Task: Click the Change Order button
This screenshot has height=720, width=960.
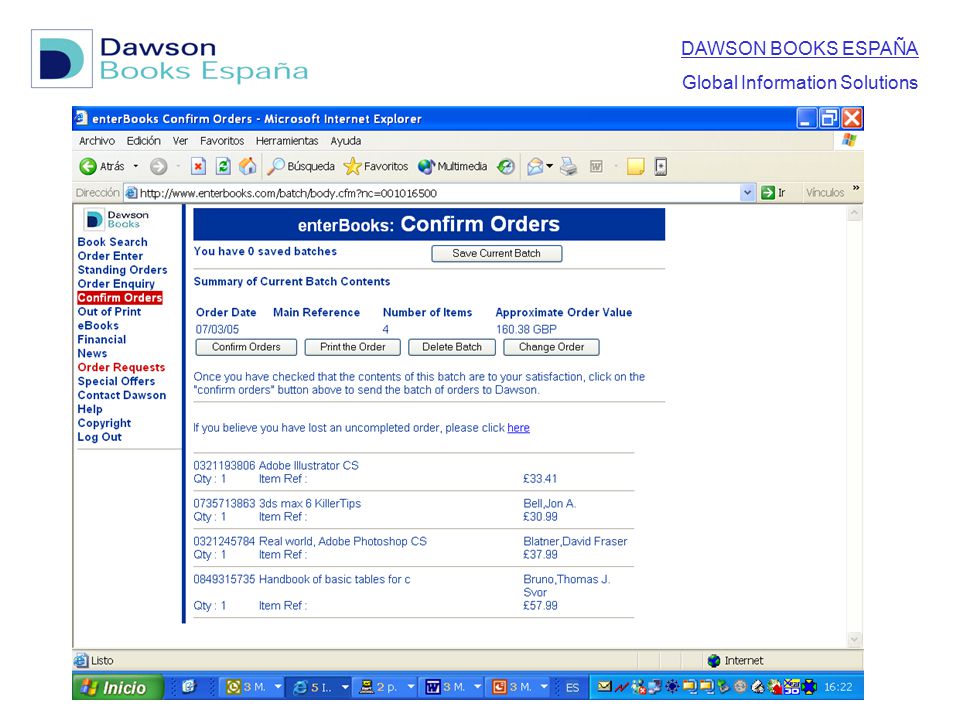Action: point(551,347)
